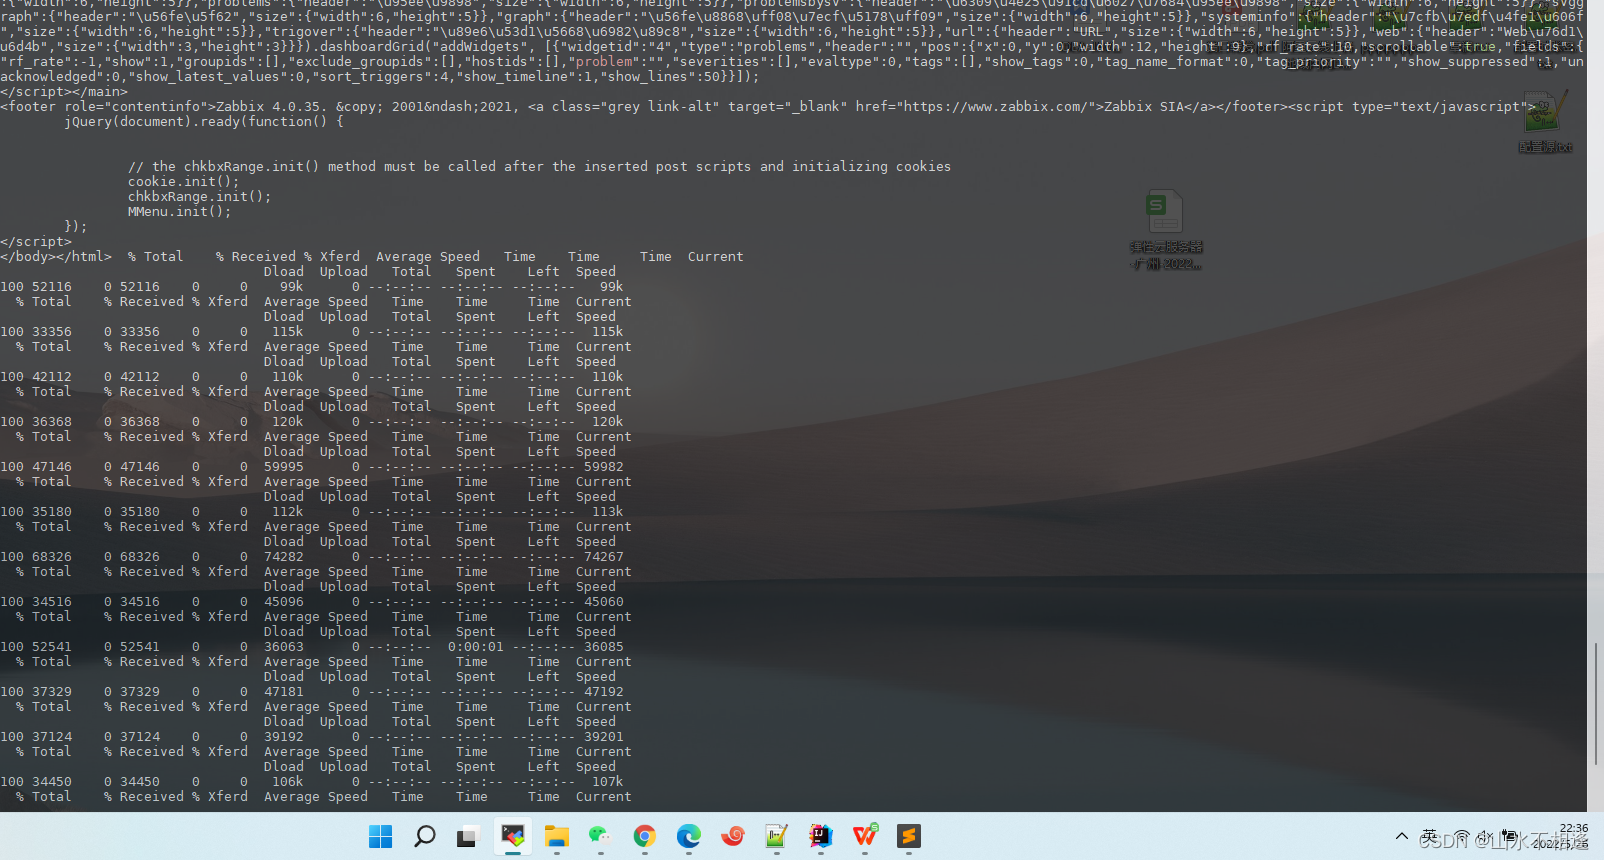Switch to Google Chrome in the taskbar
Screen dimensions: 1604x860
tap(645, 836)
